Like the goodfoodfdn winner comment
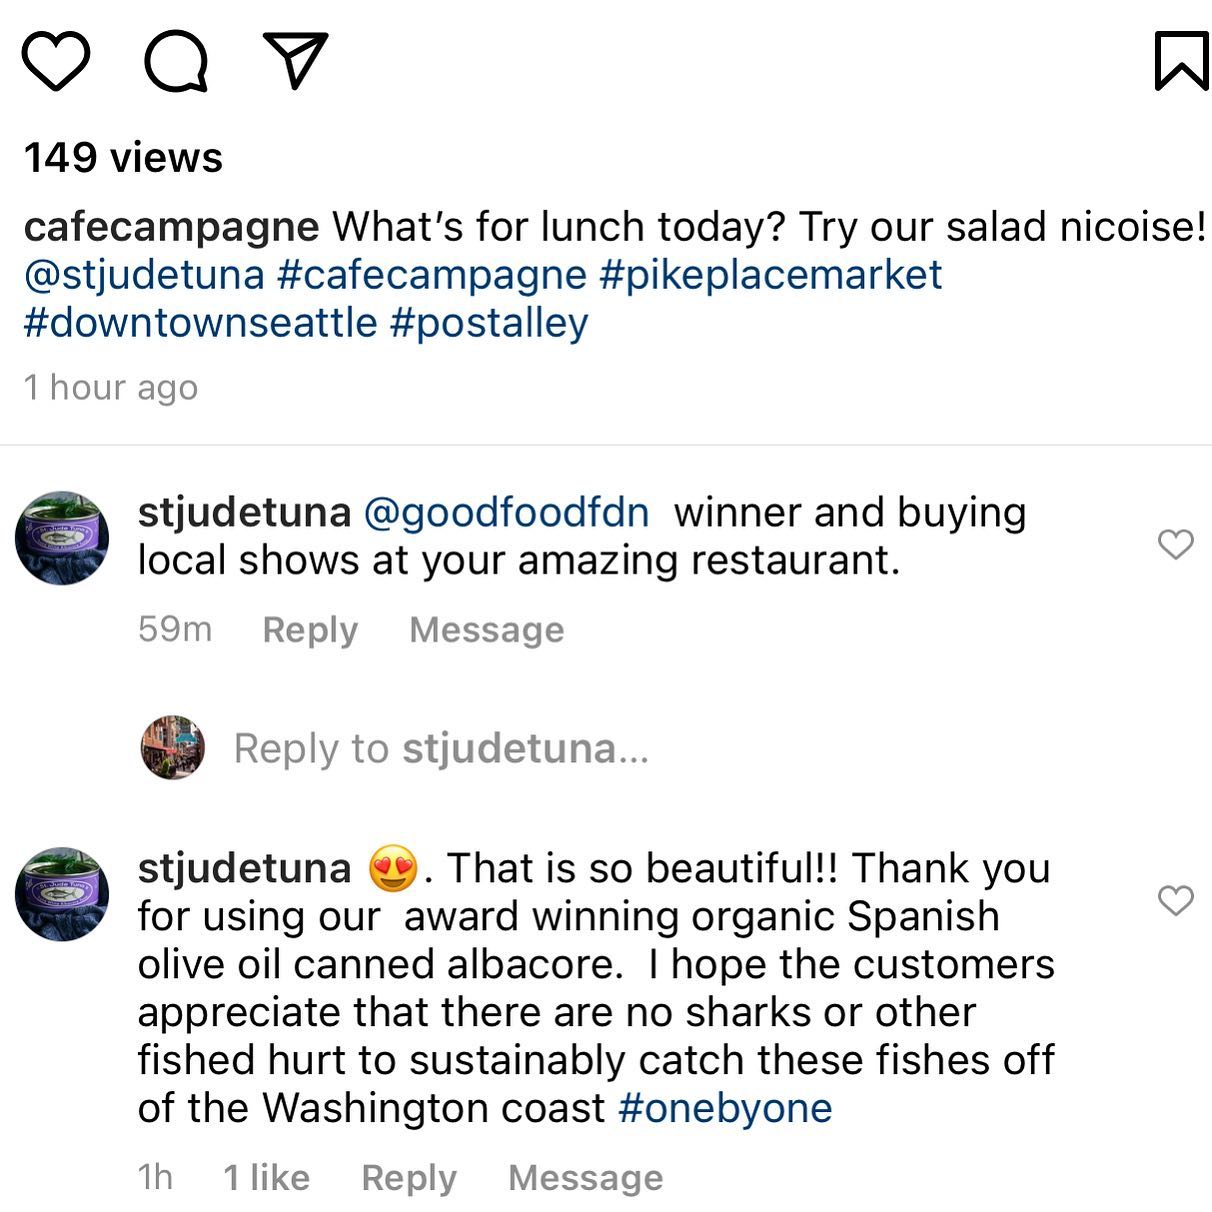This screenshot has height=1212, width=1212. tap(1175, 544)
